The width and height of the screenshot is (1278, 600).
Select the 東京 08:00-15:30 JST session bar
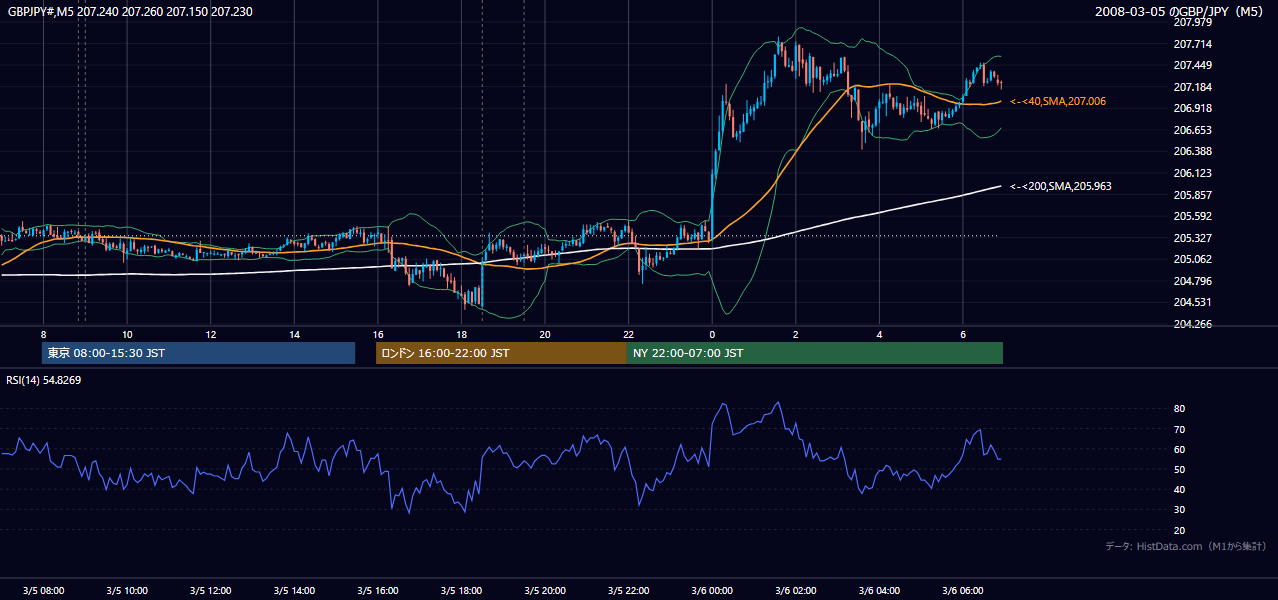198,353
